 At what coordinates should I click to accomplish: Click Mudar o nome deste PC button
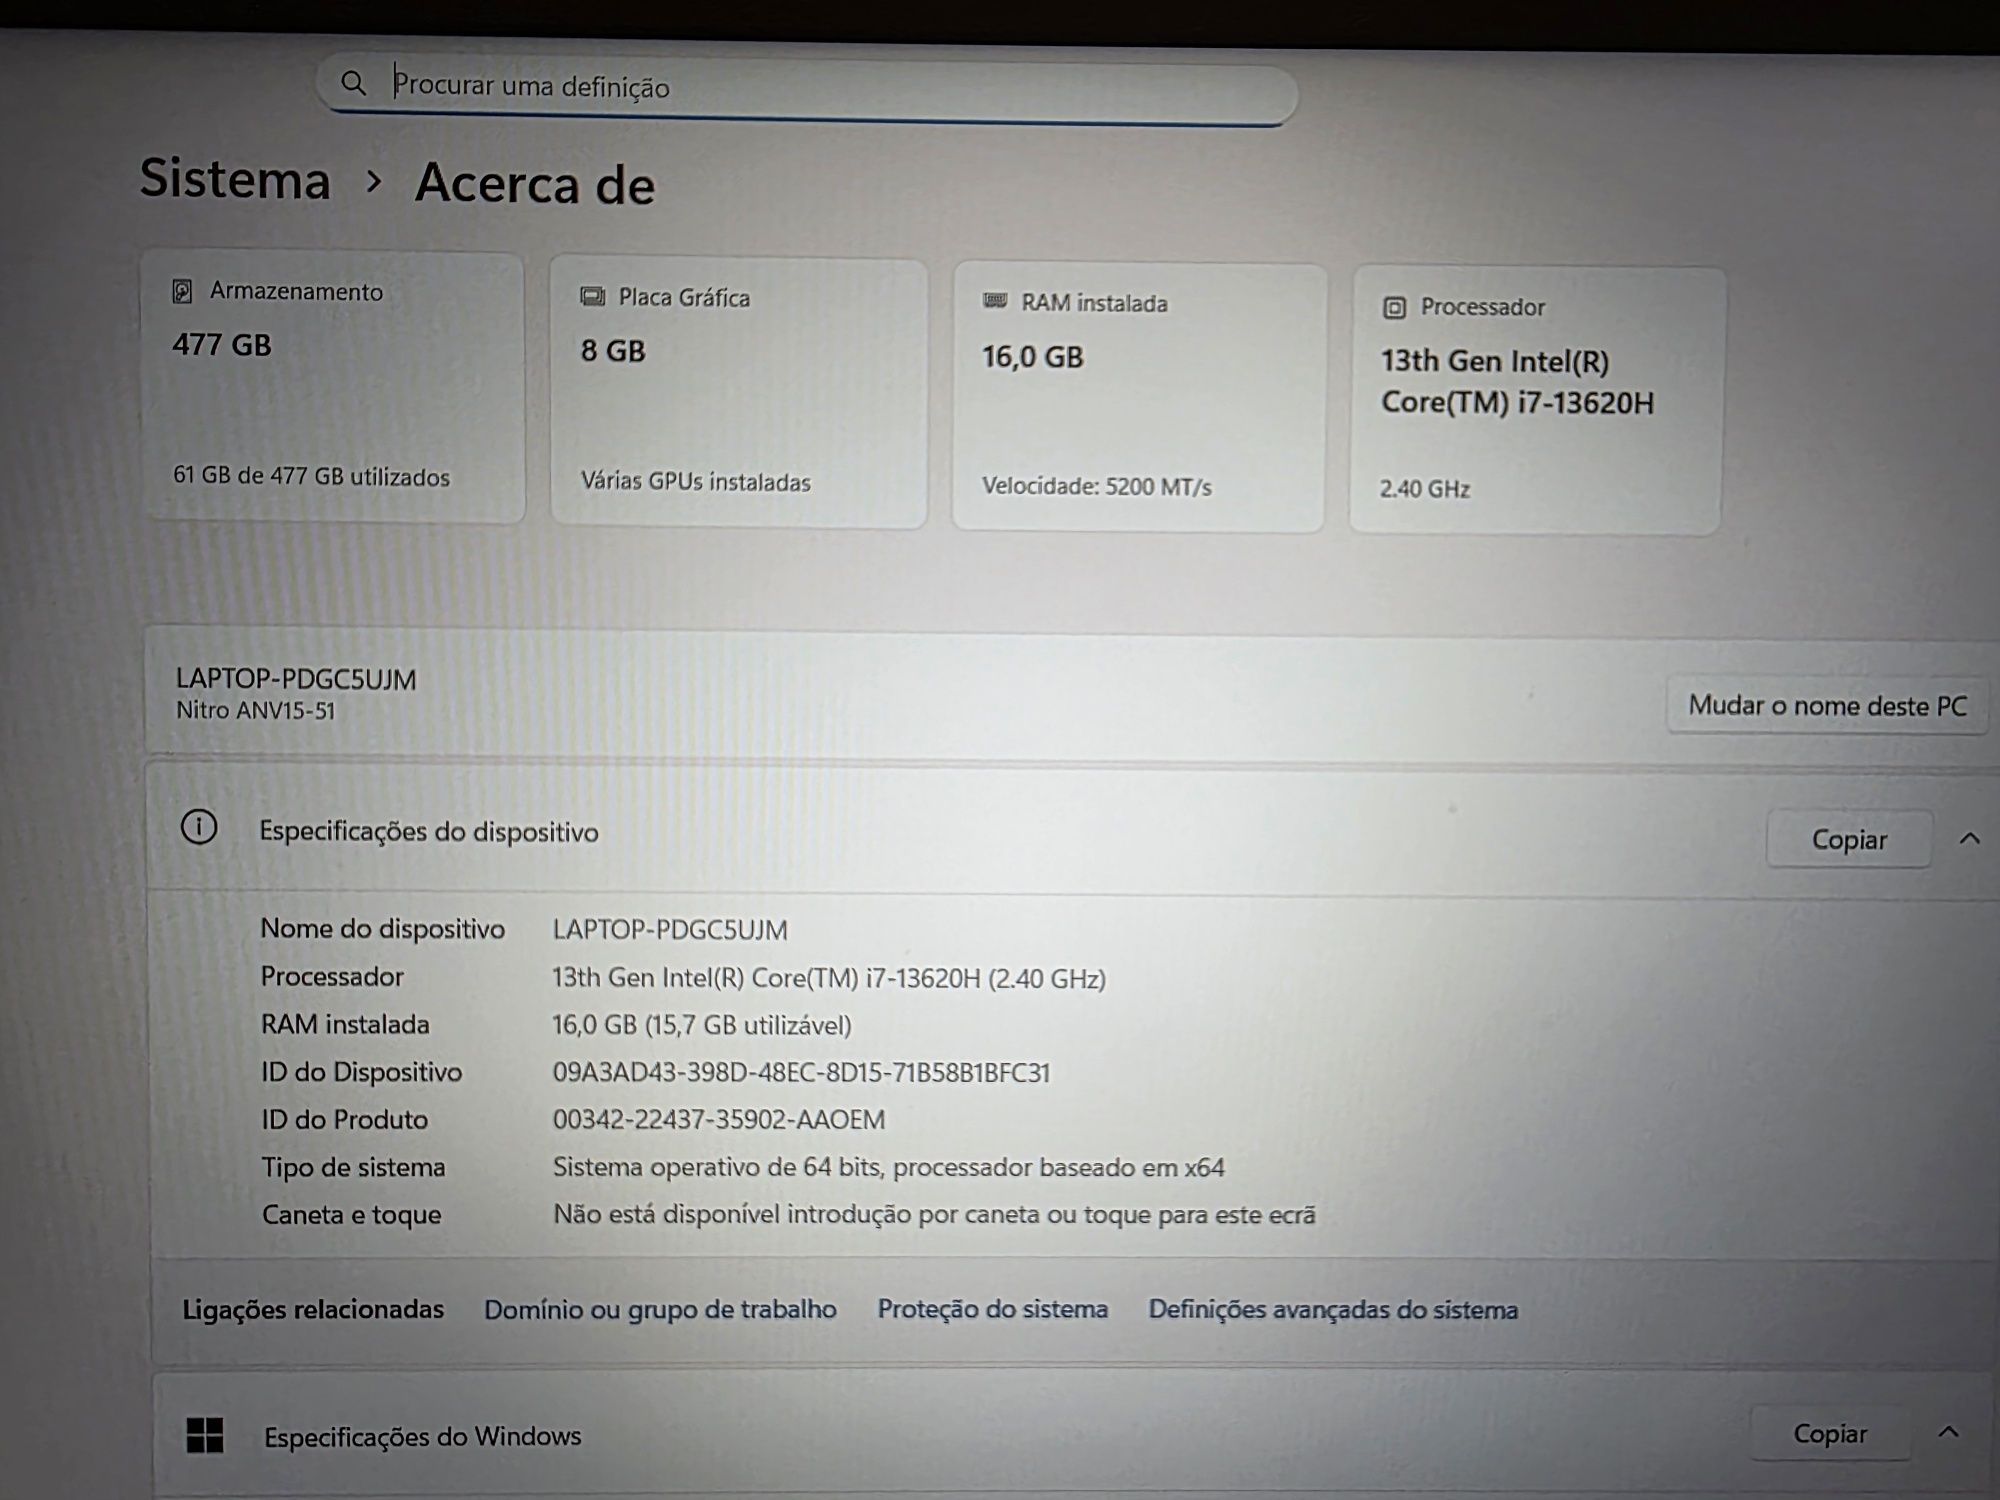(1827, 705)
